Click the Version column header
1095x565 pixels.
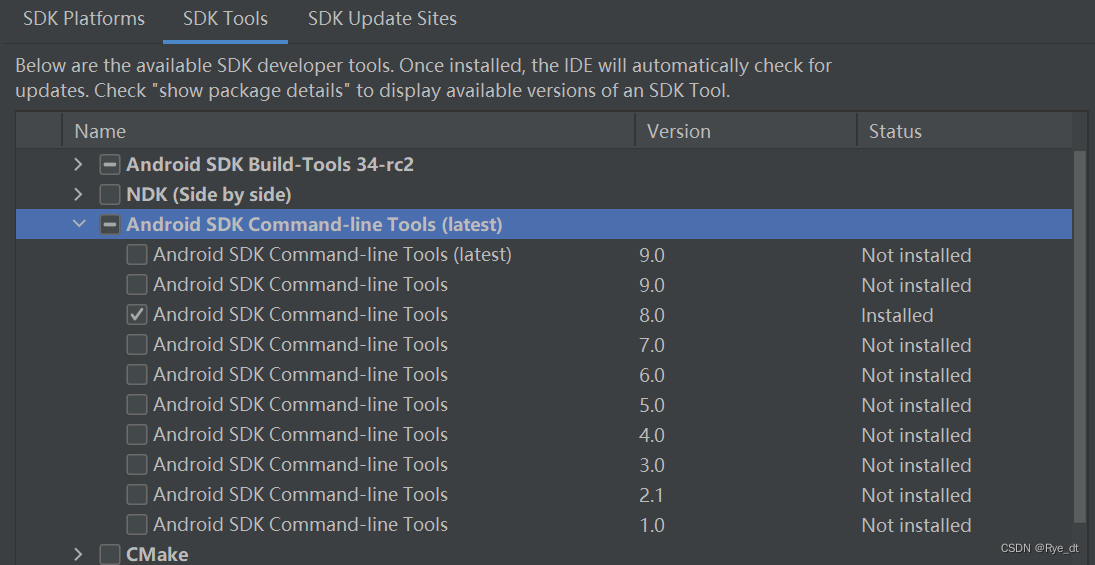click(x=746, y=131)
